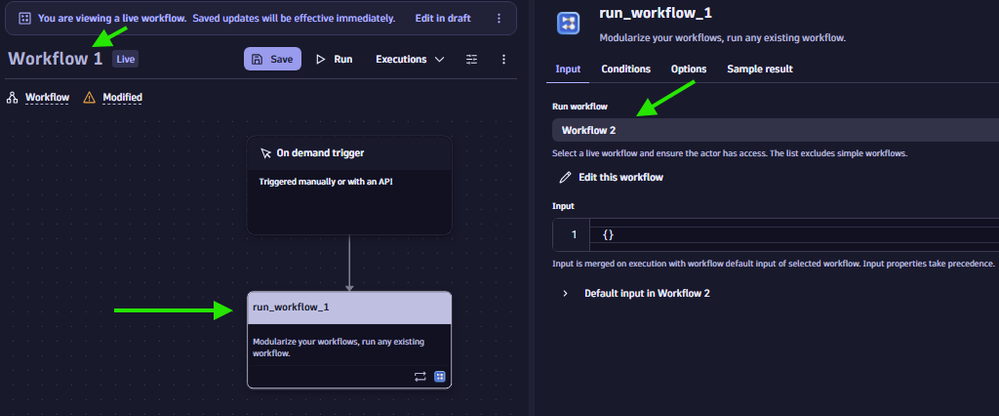This screenshot has height=416, width=999.
Task: Save the workflow
Action: 273,59
